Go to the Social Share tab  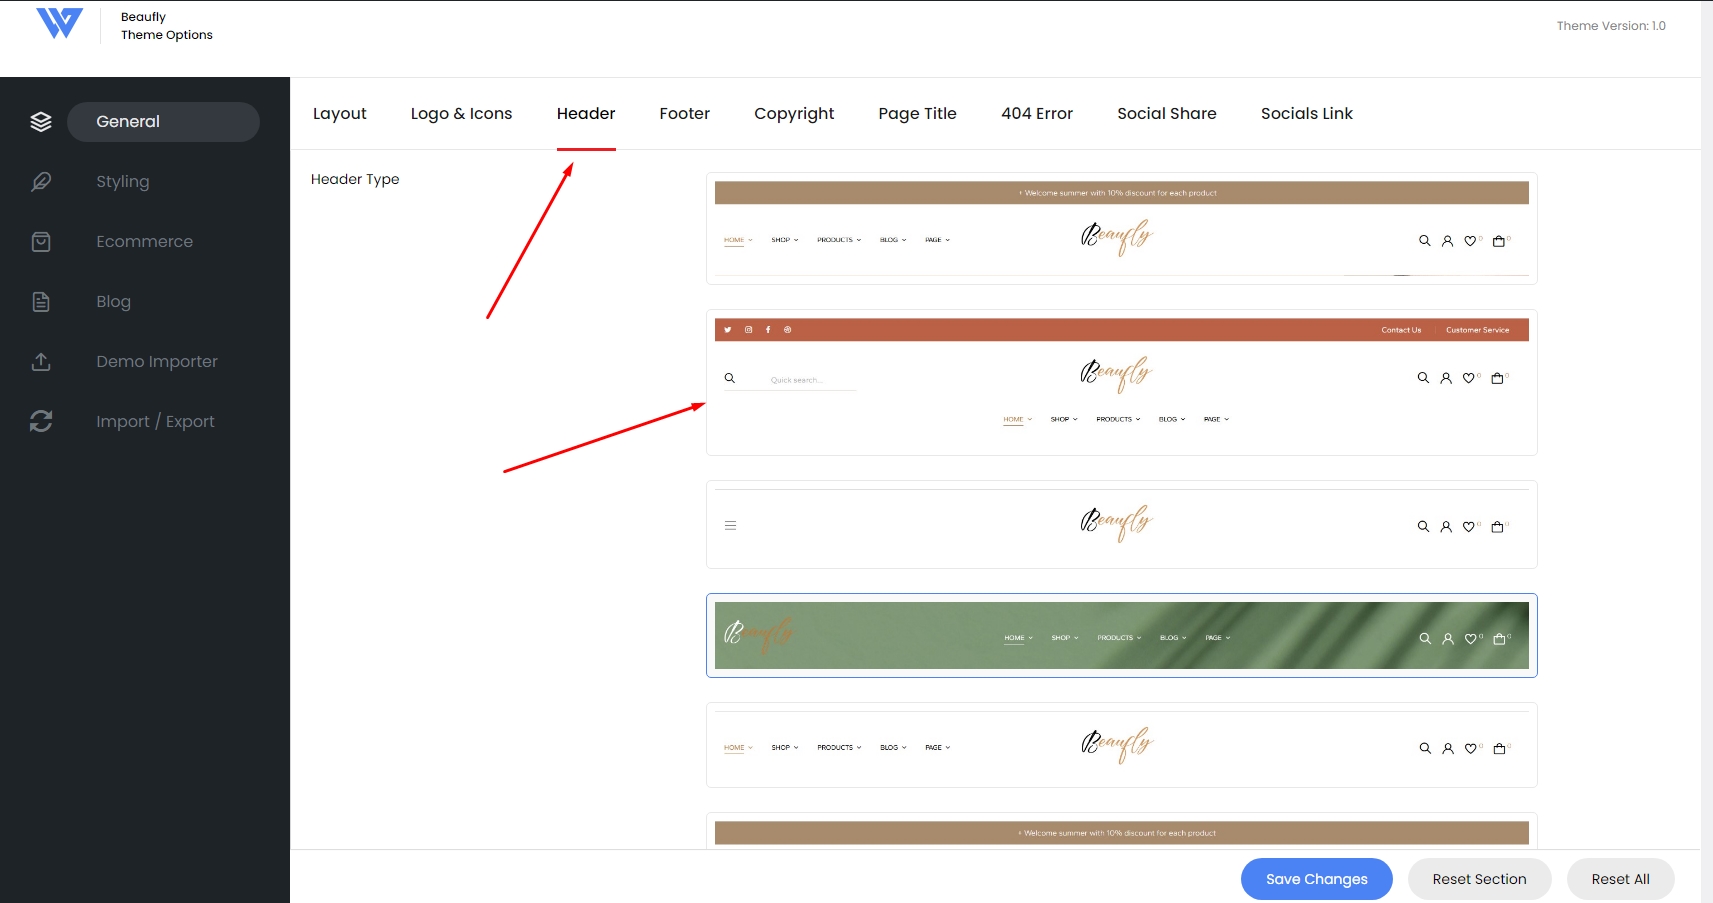point(1167,114)
